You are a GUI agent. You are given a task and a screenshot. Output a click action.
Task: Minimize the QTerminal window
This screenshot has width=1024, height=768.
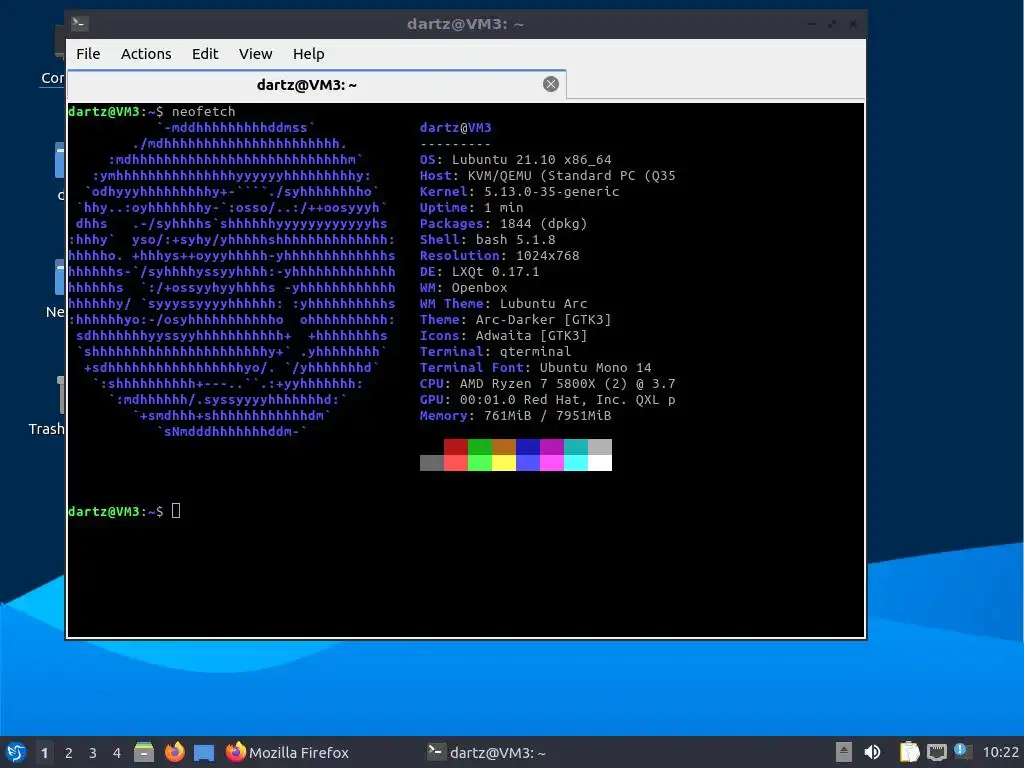click(811, 24)
